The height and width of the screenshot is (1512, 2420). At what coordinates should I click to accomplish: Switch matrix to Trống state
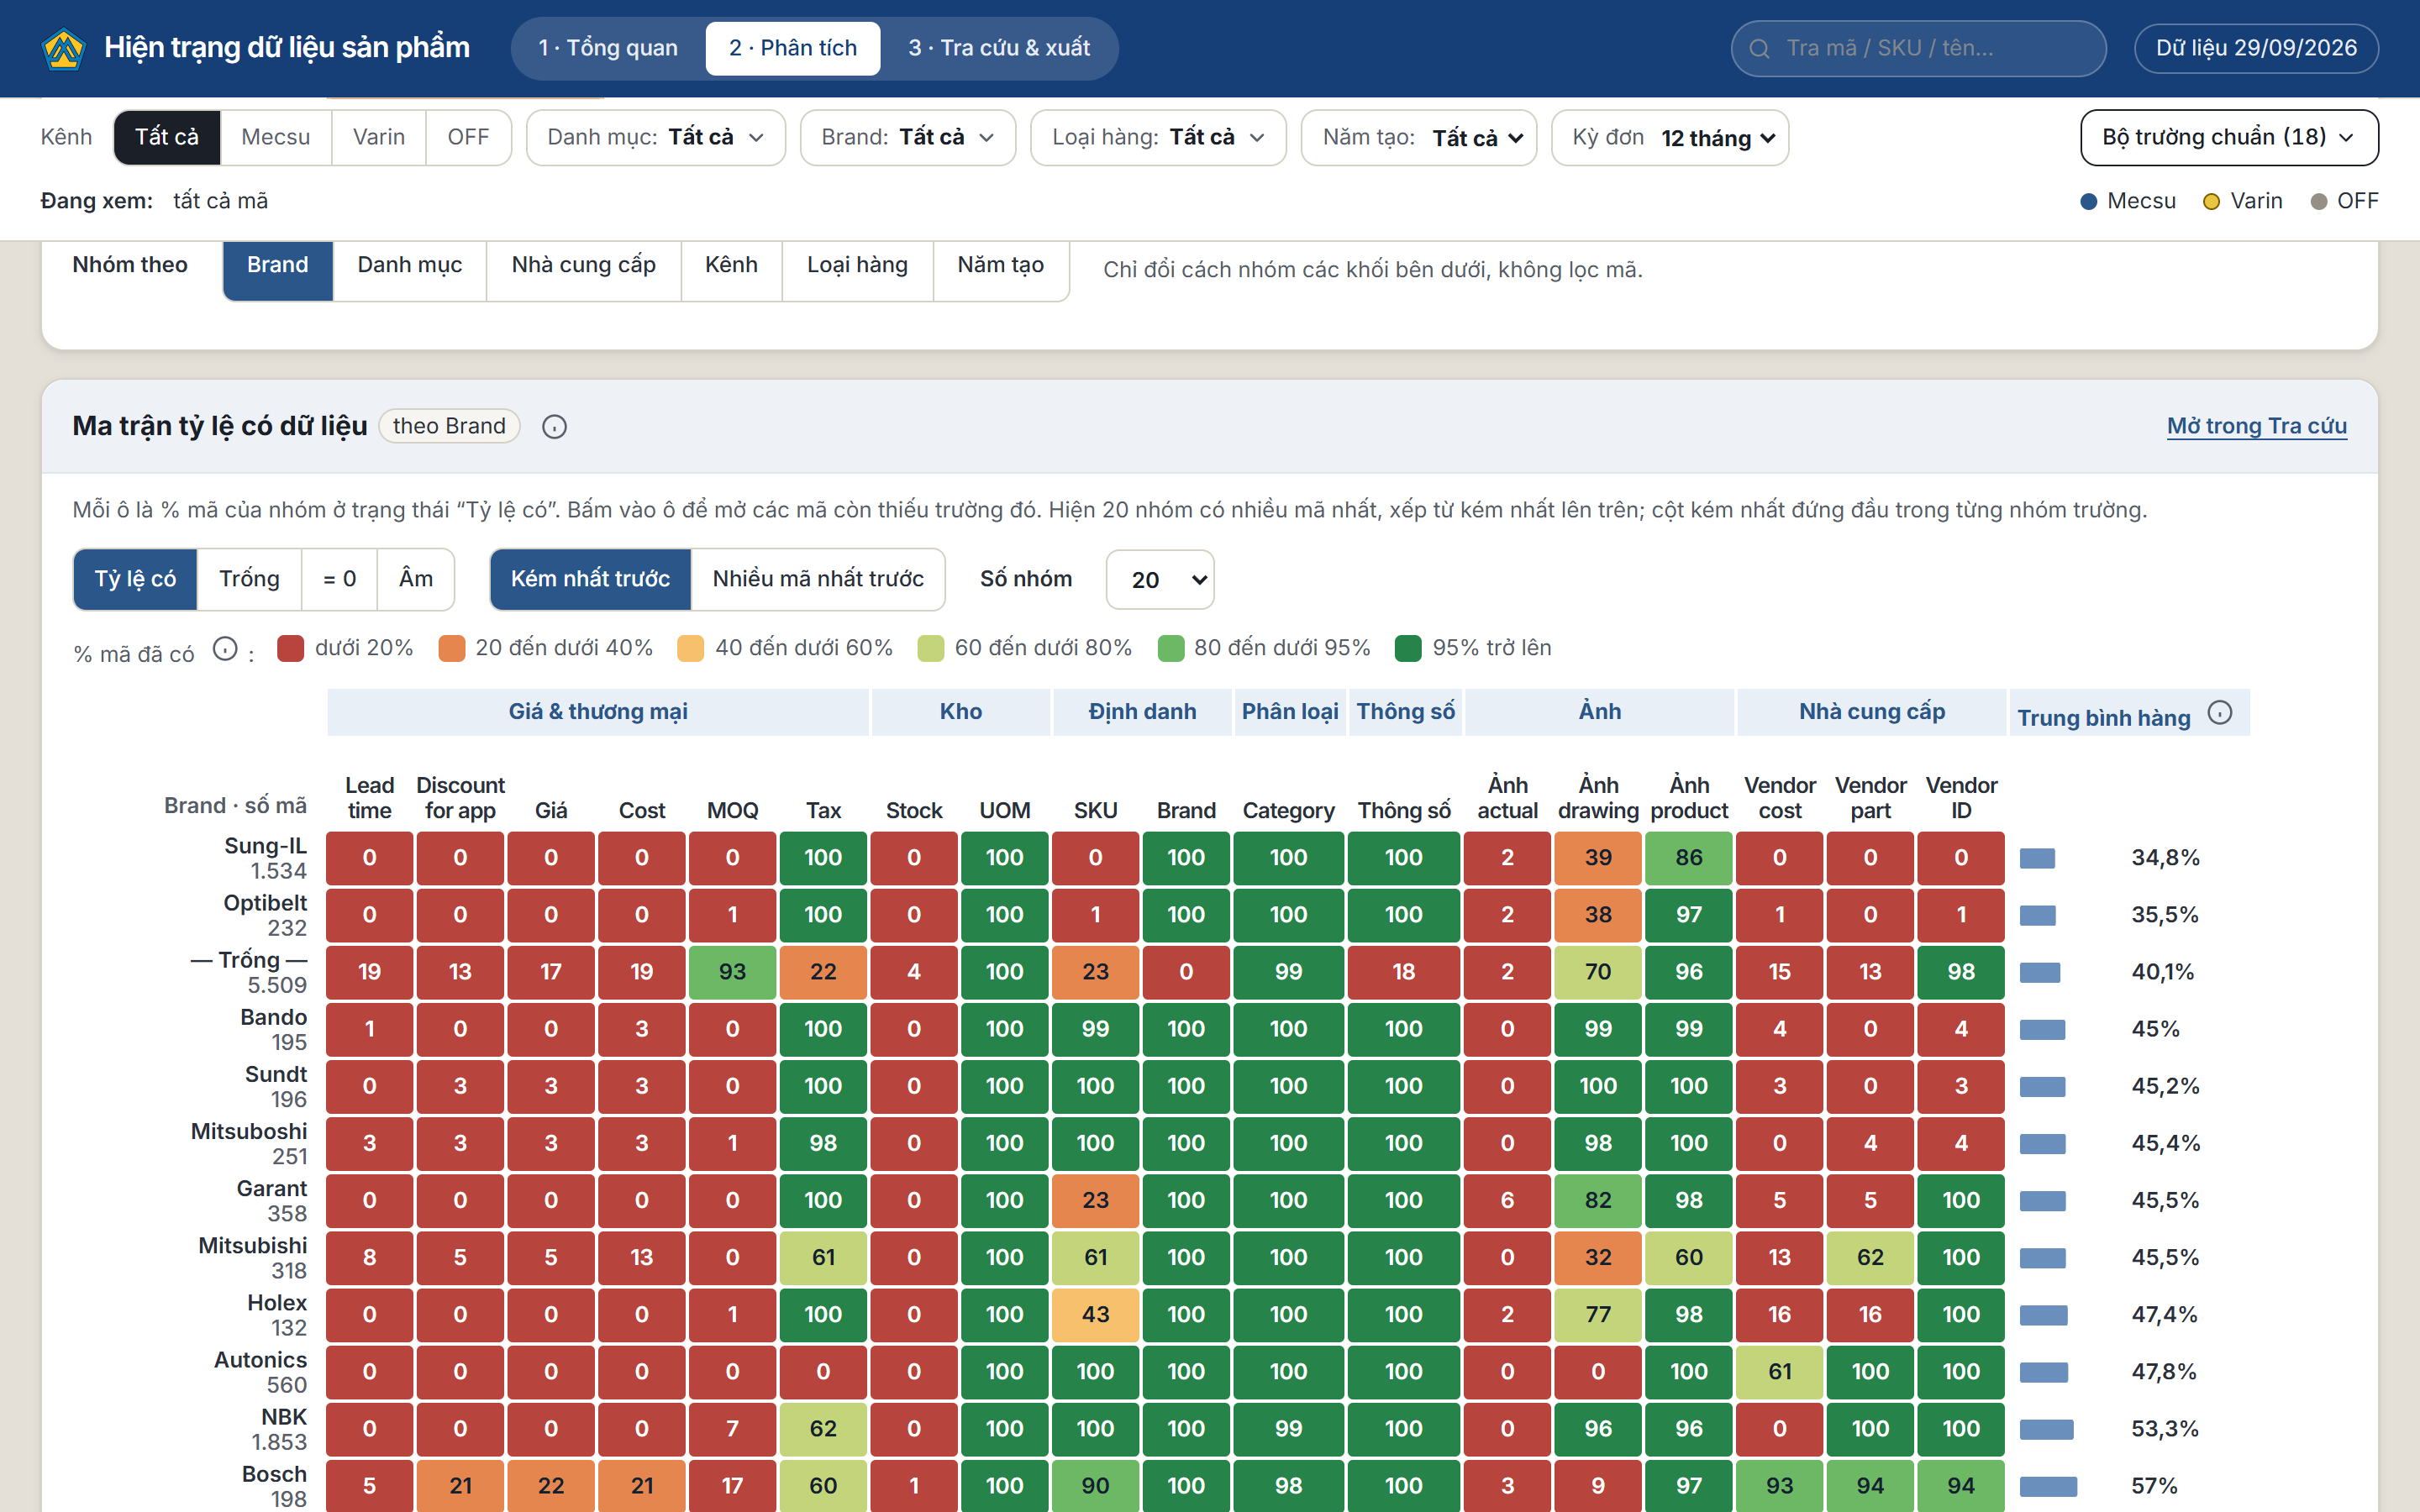[x=249, y=579]
